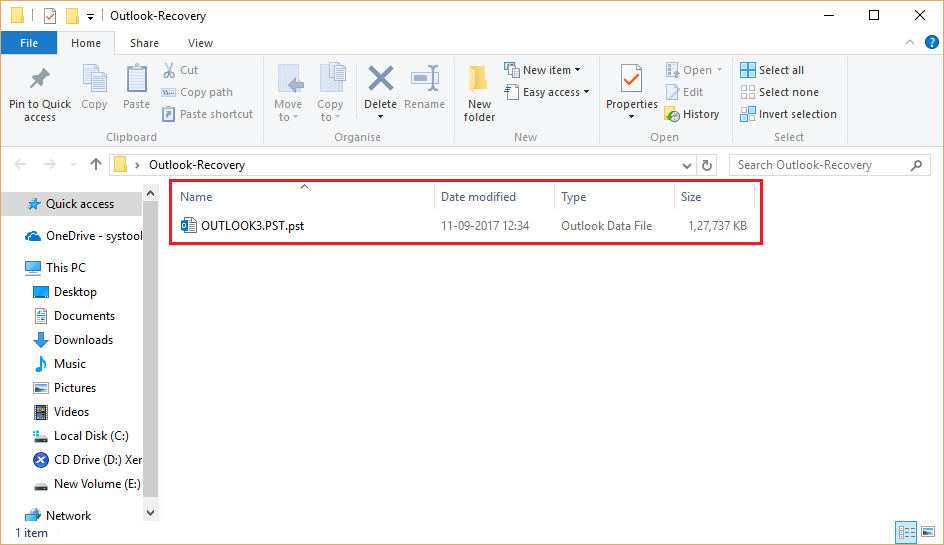The width and height of the screenshot is (944, 545).
Task: Click the Search Outlook-Recovery box
Action: [x=829, y=165]
